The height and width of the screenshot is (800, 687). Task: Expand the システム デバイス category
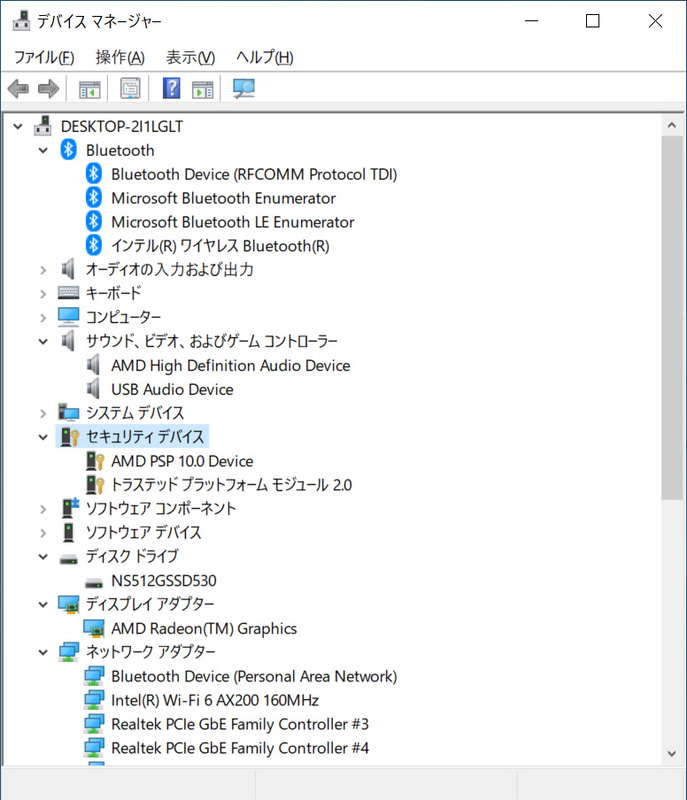(43, 413)
